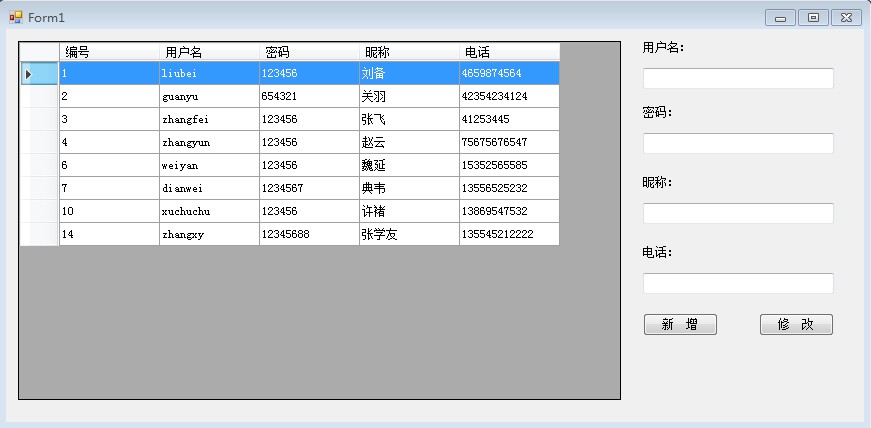This screenshot has width=871, height=428.
Task: Select cell 'xuchuchu'
Action: [x=209, y=212]
